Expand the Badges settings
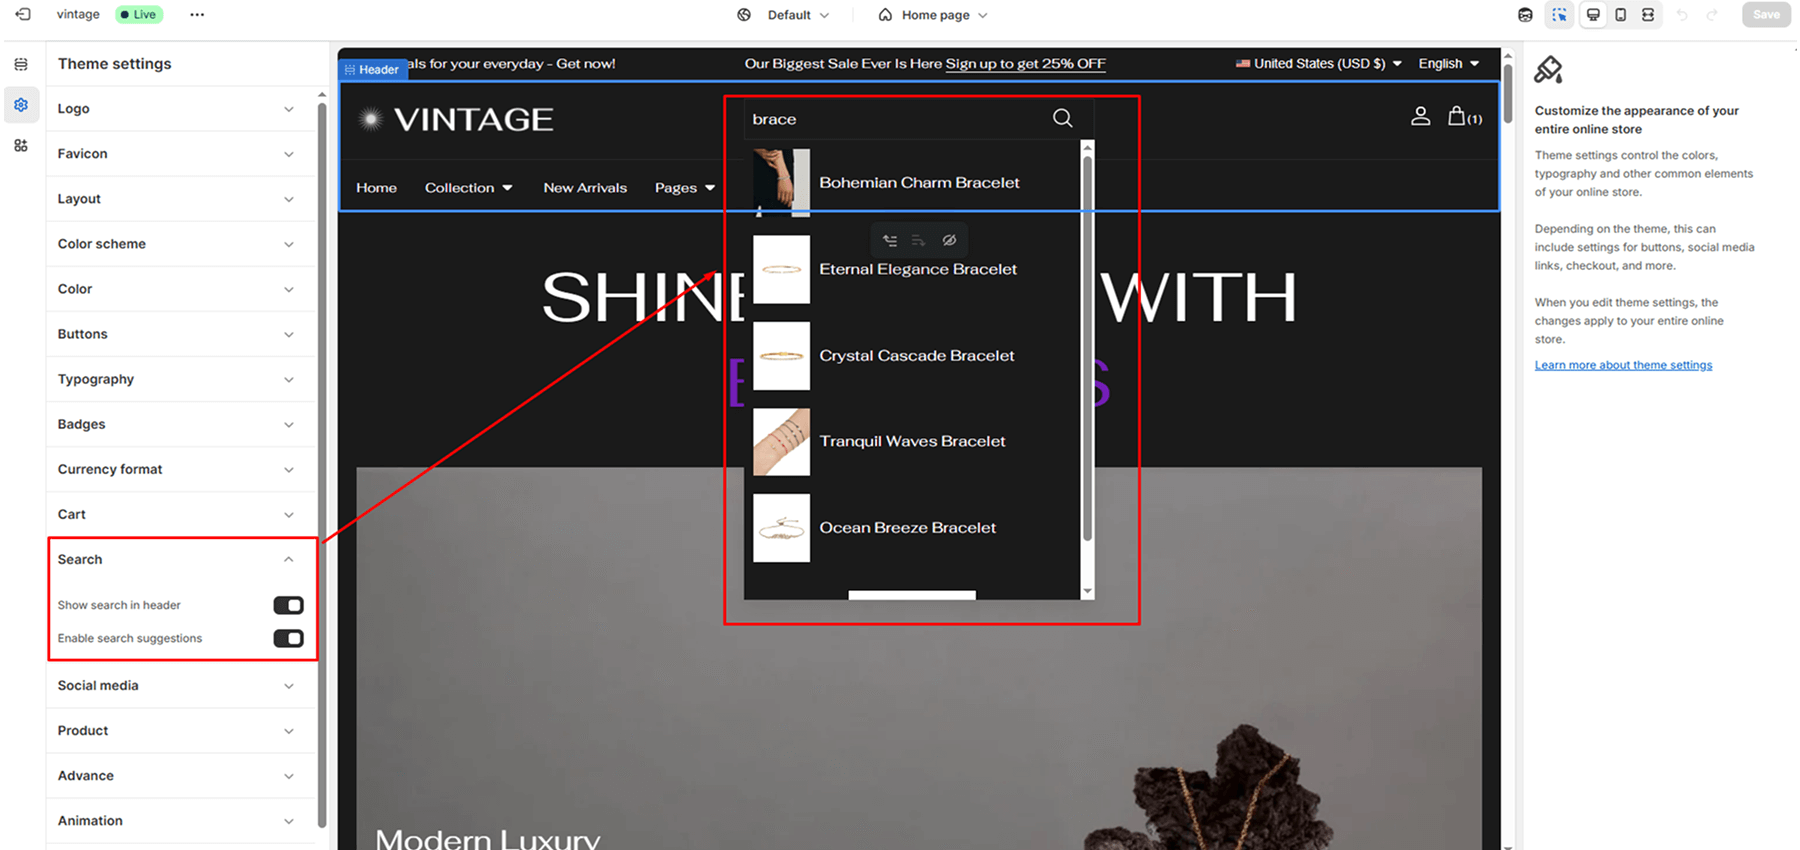 point(180,423)
